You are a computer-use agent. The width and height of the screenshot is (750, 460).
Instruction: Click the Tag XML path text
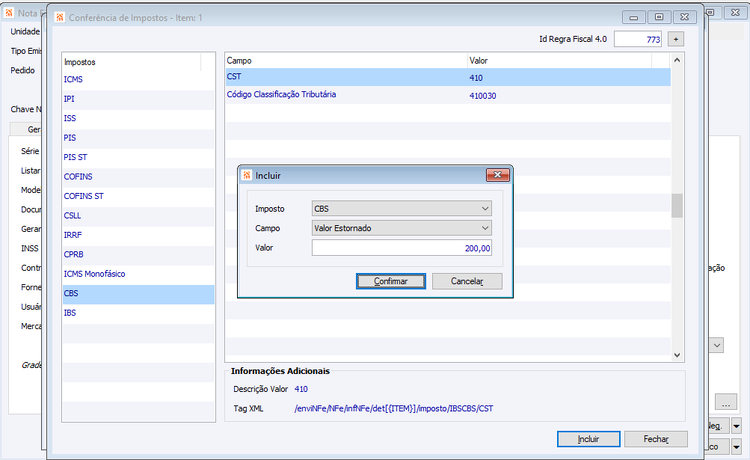(x=394, y=409)
